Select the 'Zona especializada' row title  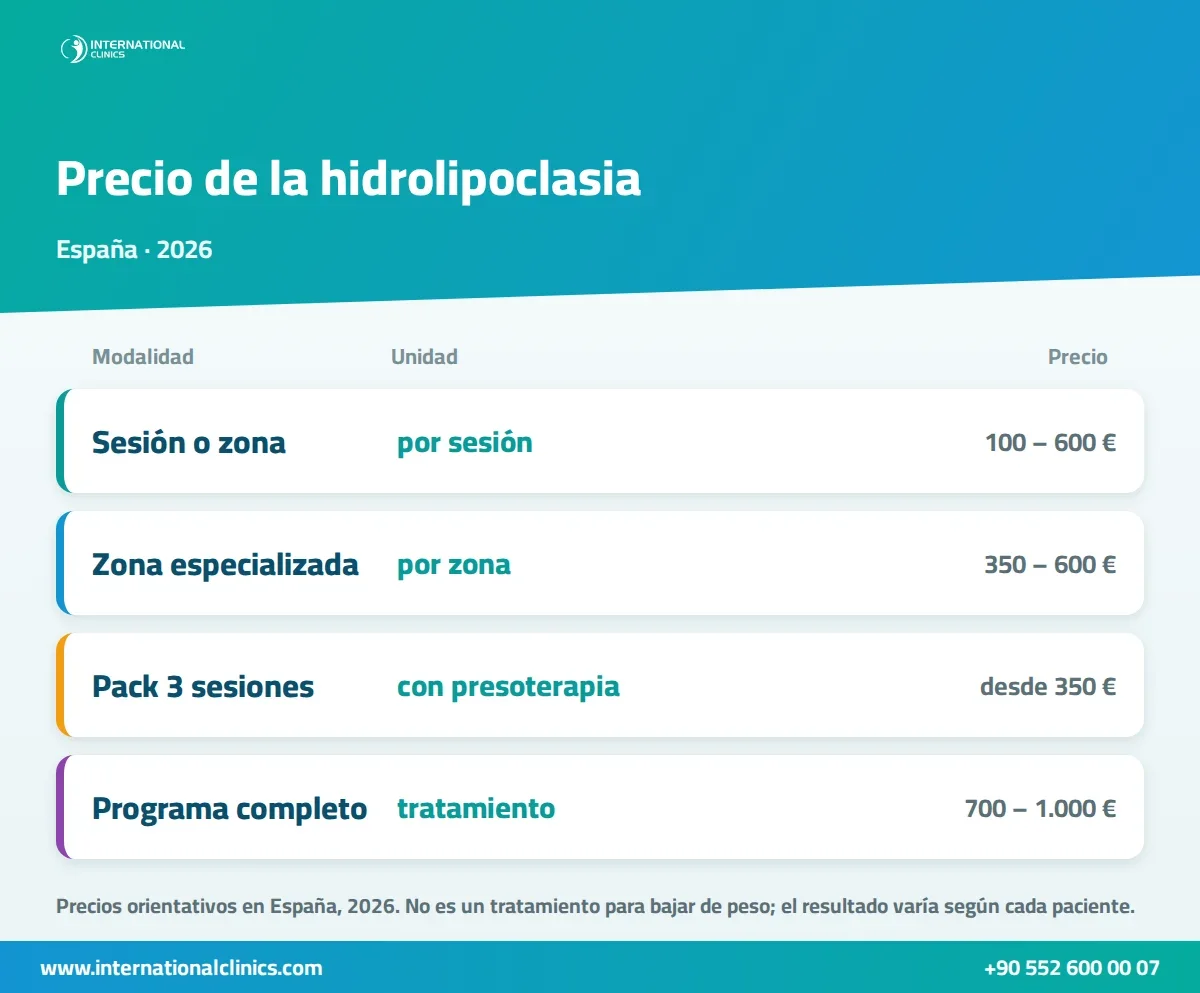(x=225, y=565)
